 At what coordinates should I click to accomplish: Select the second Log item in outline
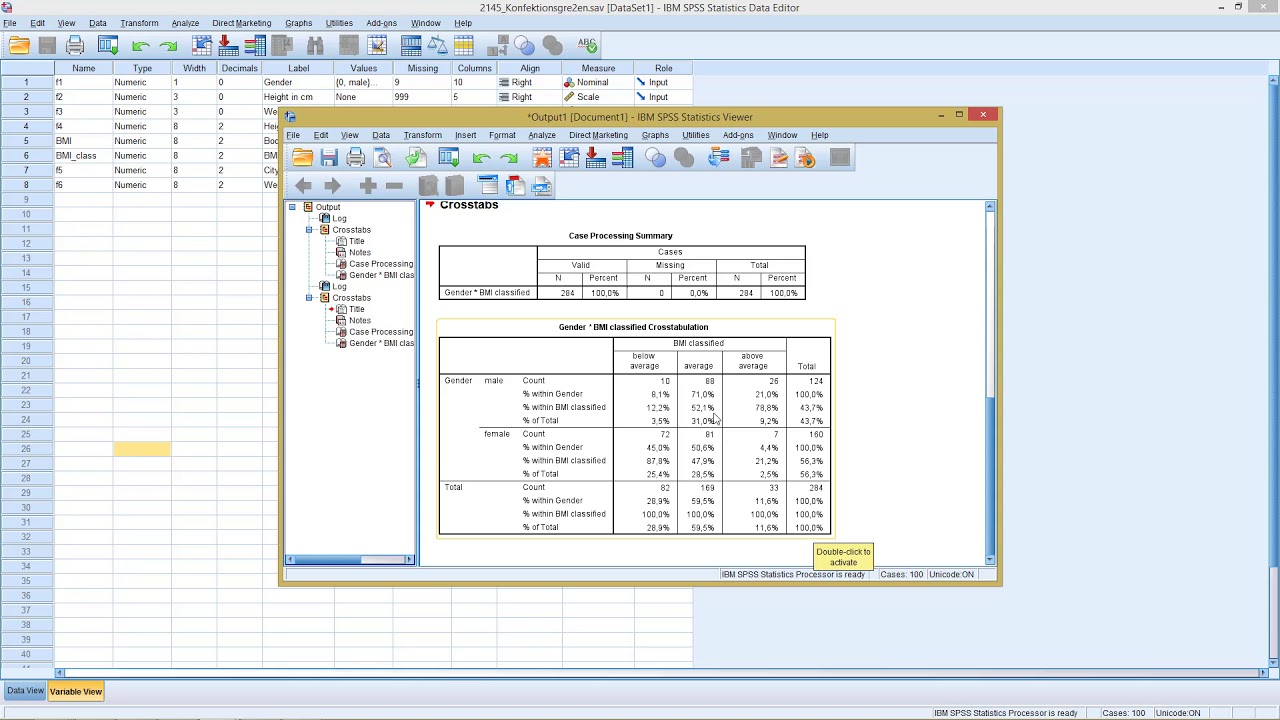[x=339, y=287]
